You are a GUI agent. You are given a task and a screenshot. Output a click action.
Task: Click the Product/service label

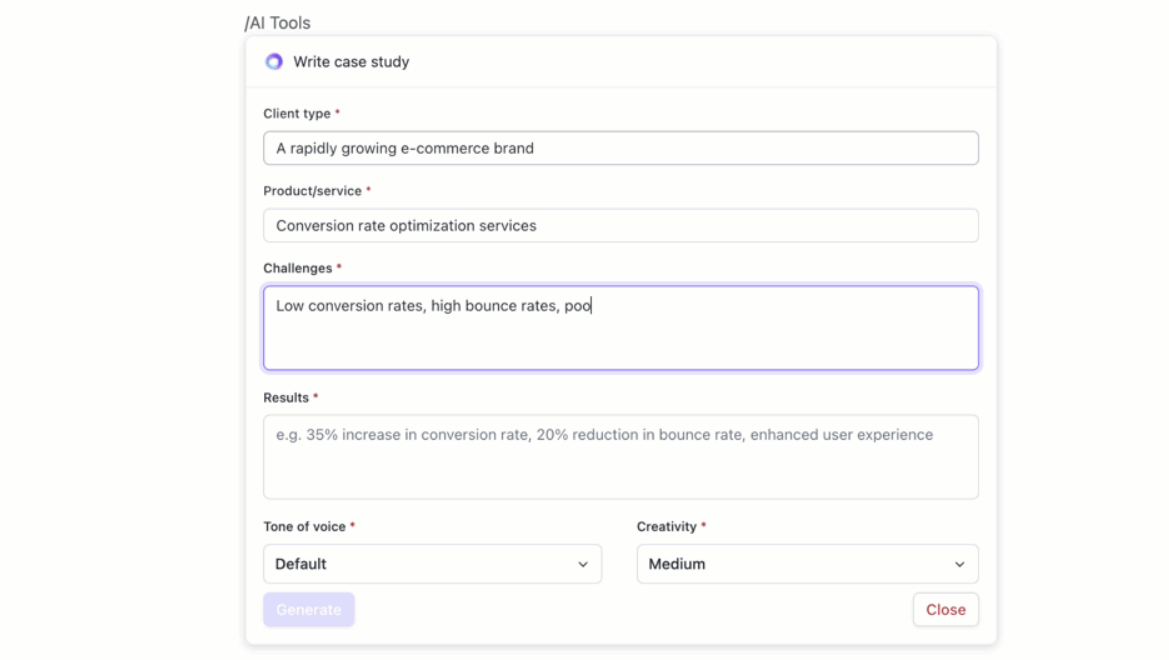[x=312, y=191]
